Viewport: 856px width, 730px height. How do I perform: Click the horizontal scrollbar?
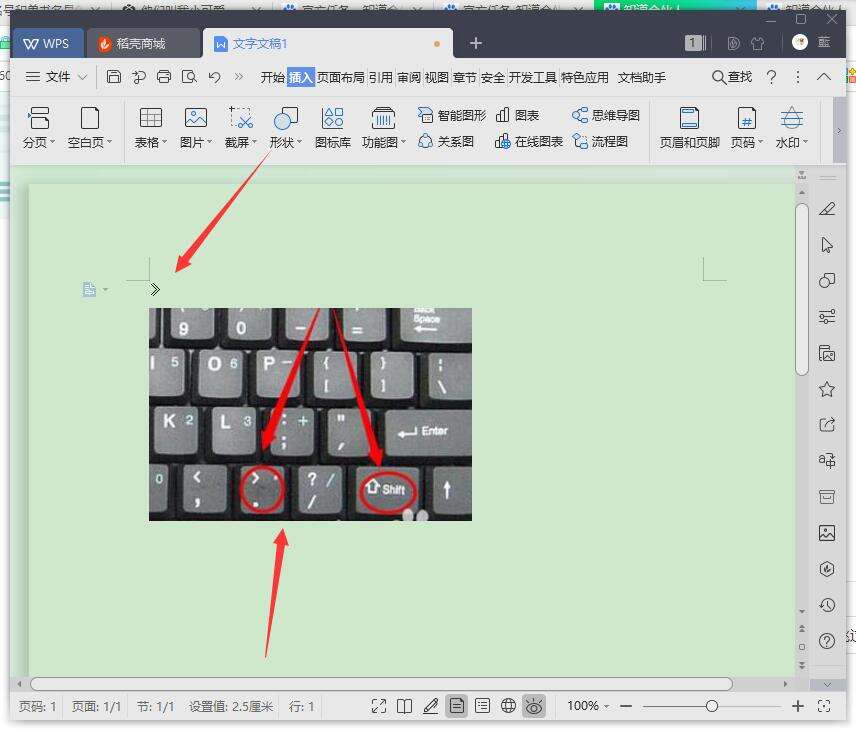click(382, 684)
